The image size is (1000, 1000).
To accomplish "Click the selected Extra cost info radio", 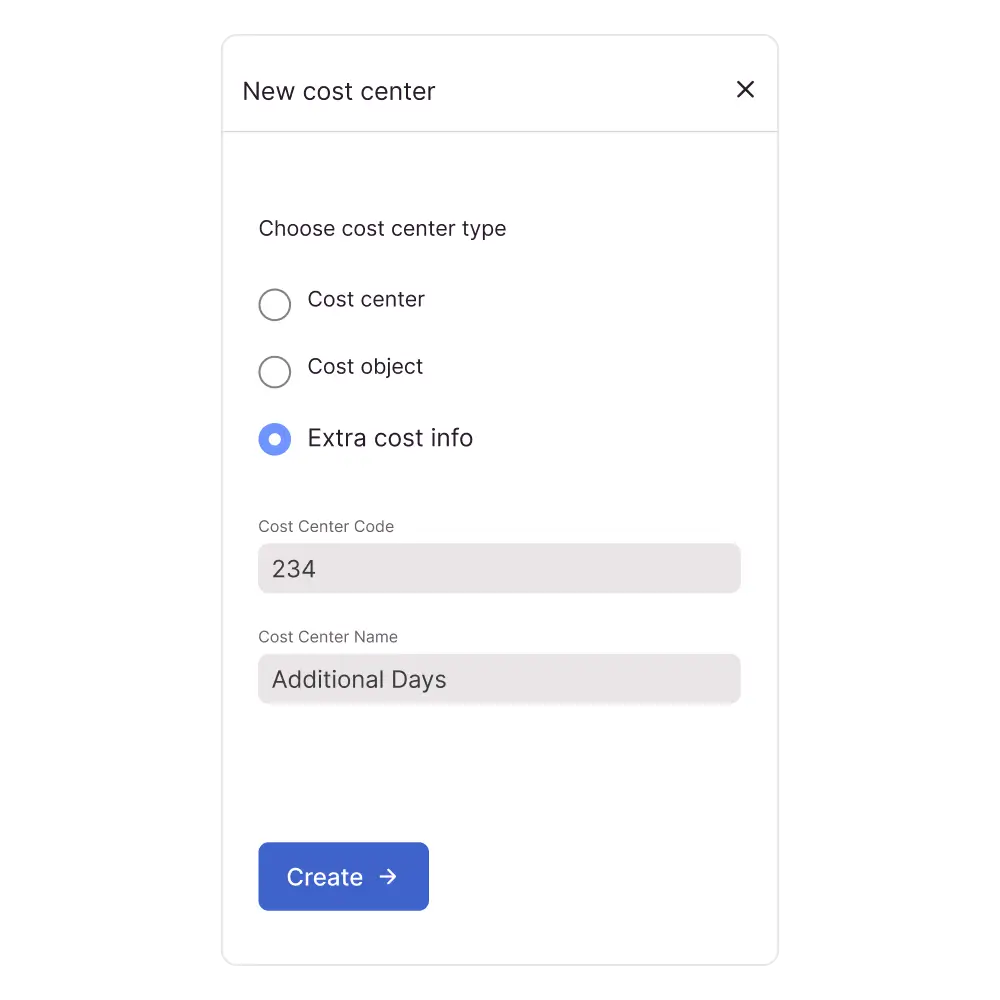I will pos(275,439).
